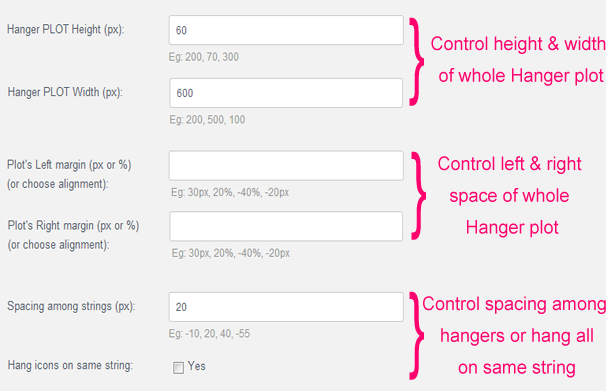
Task: Click the hint text Eg: 200, 70, 300
Action: tap(204, 57)
